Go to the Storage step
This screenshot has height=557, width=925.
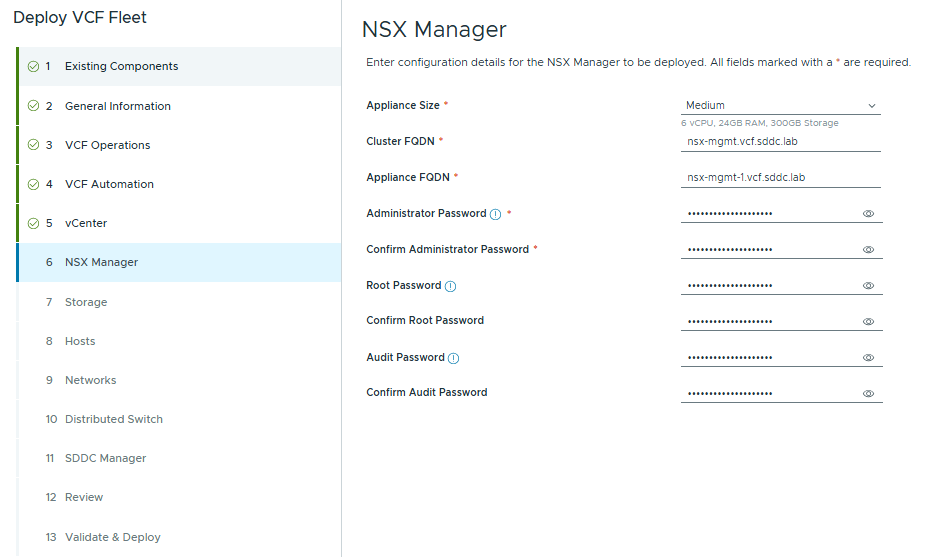click(x=86, y=302)
